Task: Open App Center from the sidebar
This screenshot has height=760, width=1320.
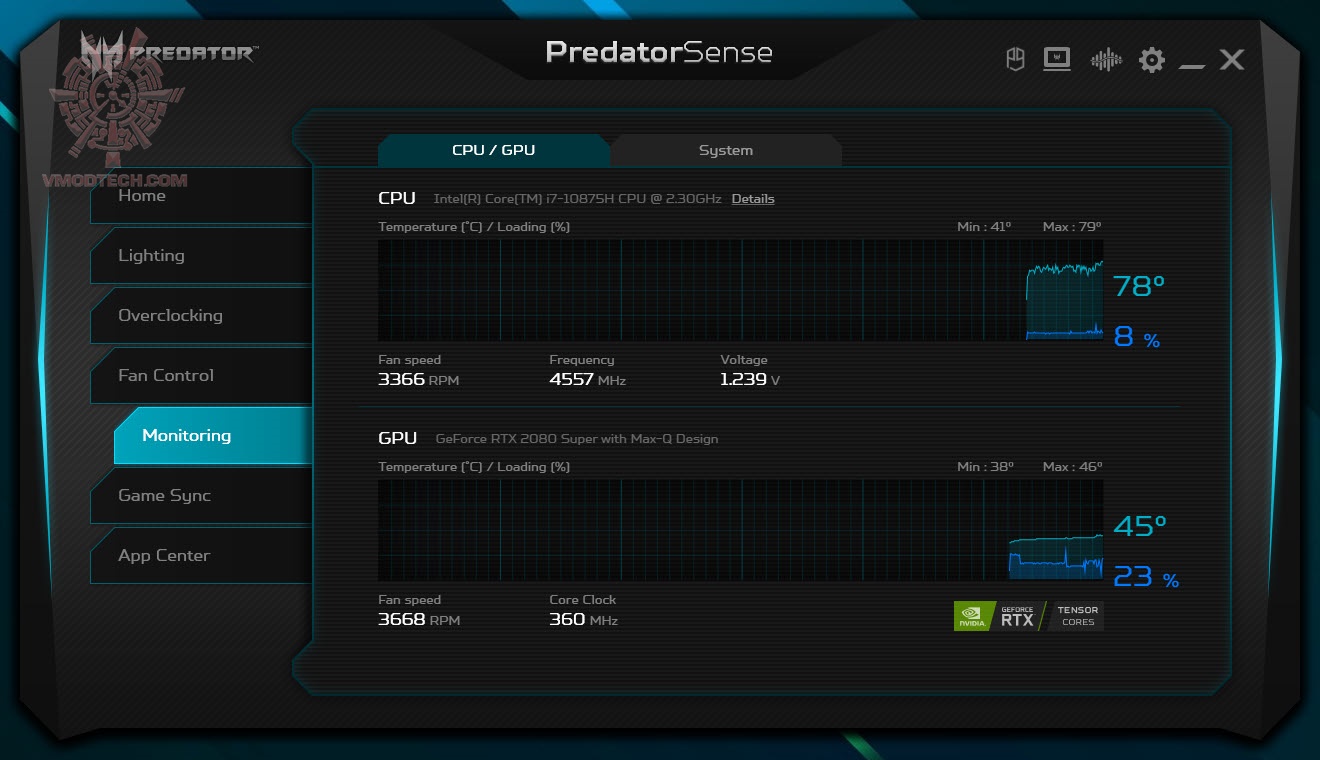Action: (201, 555)
